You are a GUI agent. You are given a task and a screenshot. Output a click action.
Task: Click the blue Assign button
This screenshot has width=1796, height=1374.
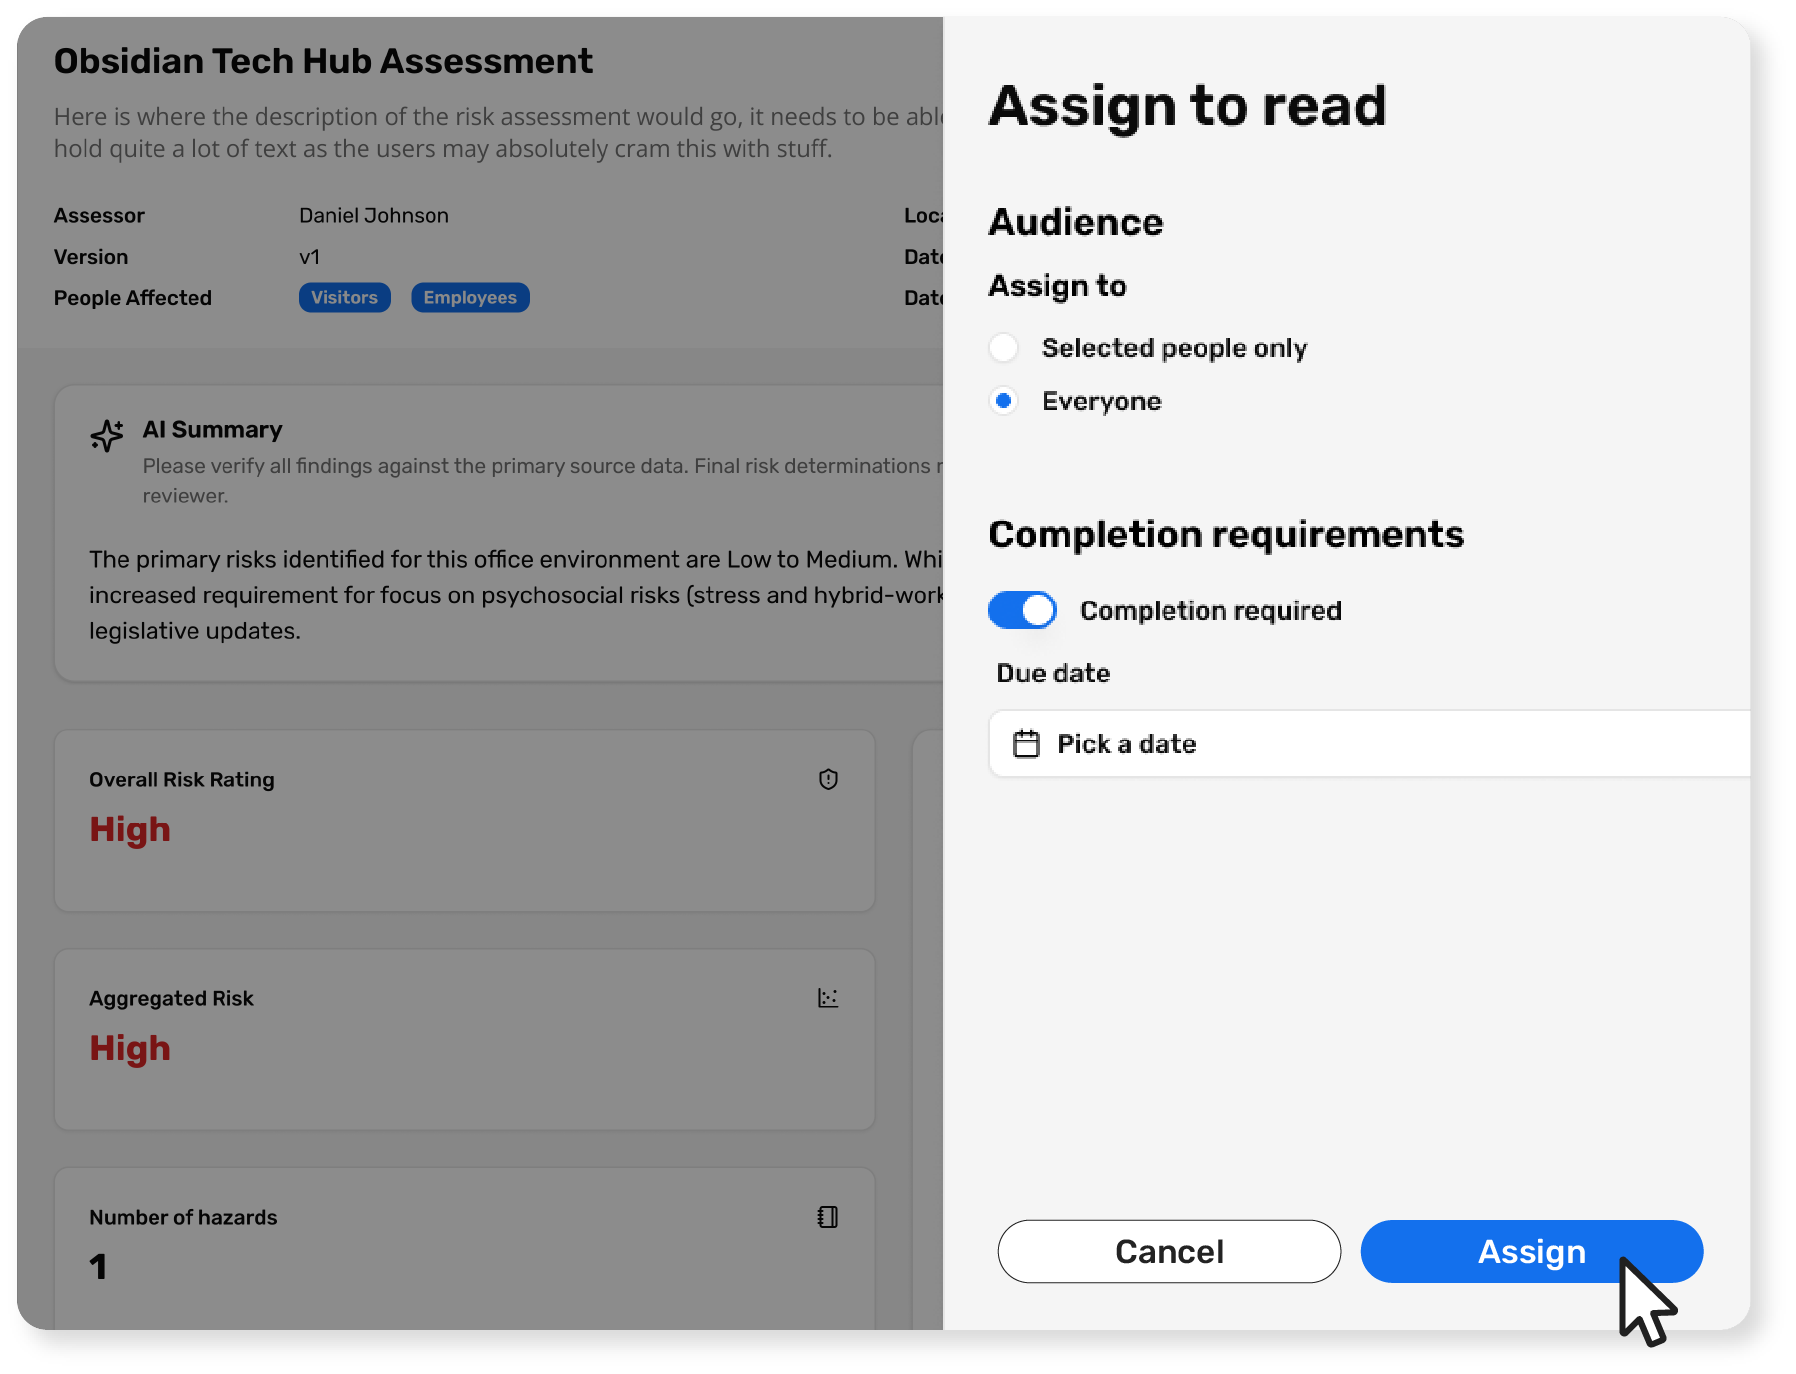1531,1251
